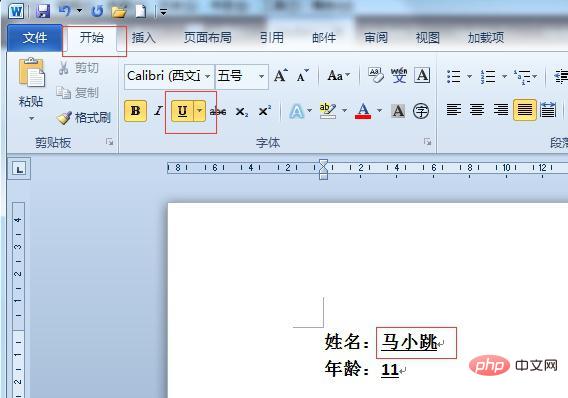
Task: Click 复制 copy button
Action: tap(78, 93)
